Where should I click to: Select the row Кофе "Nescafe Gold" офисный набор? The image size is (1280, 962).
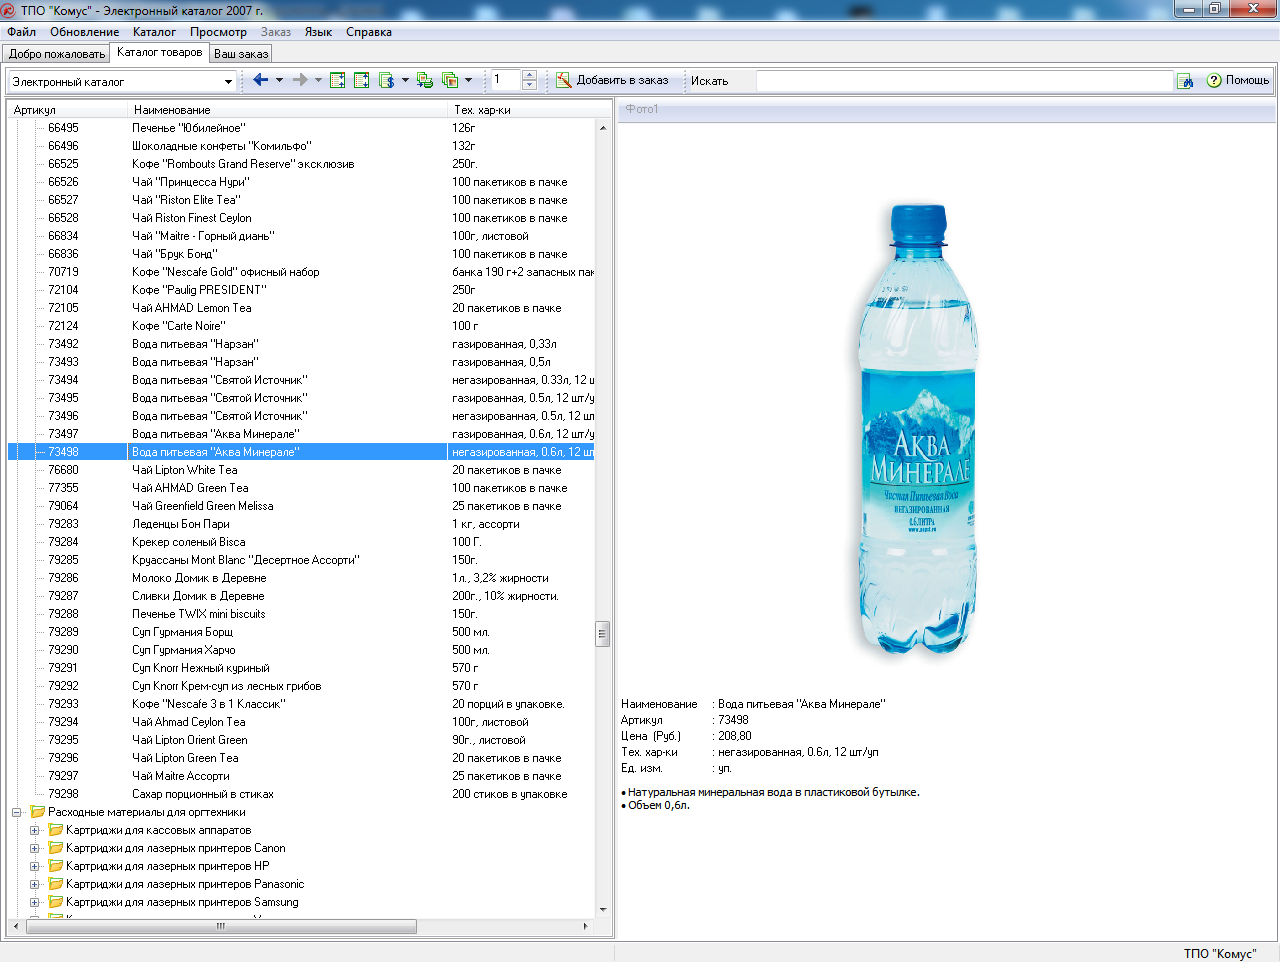[301, 272]
